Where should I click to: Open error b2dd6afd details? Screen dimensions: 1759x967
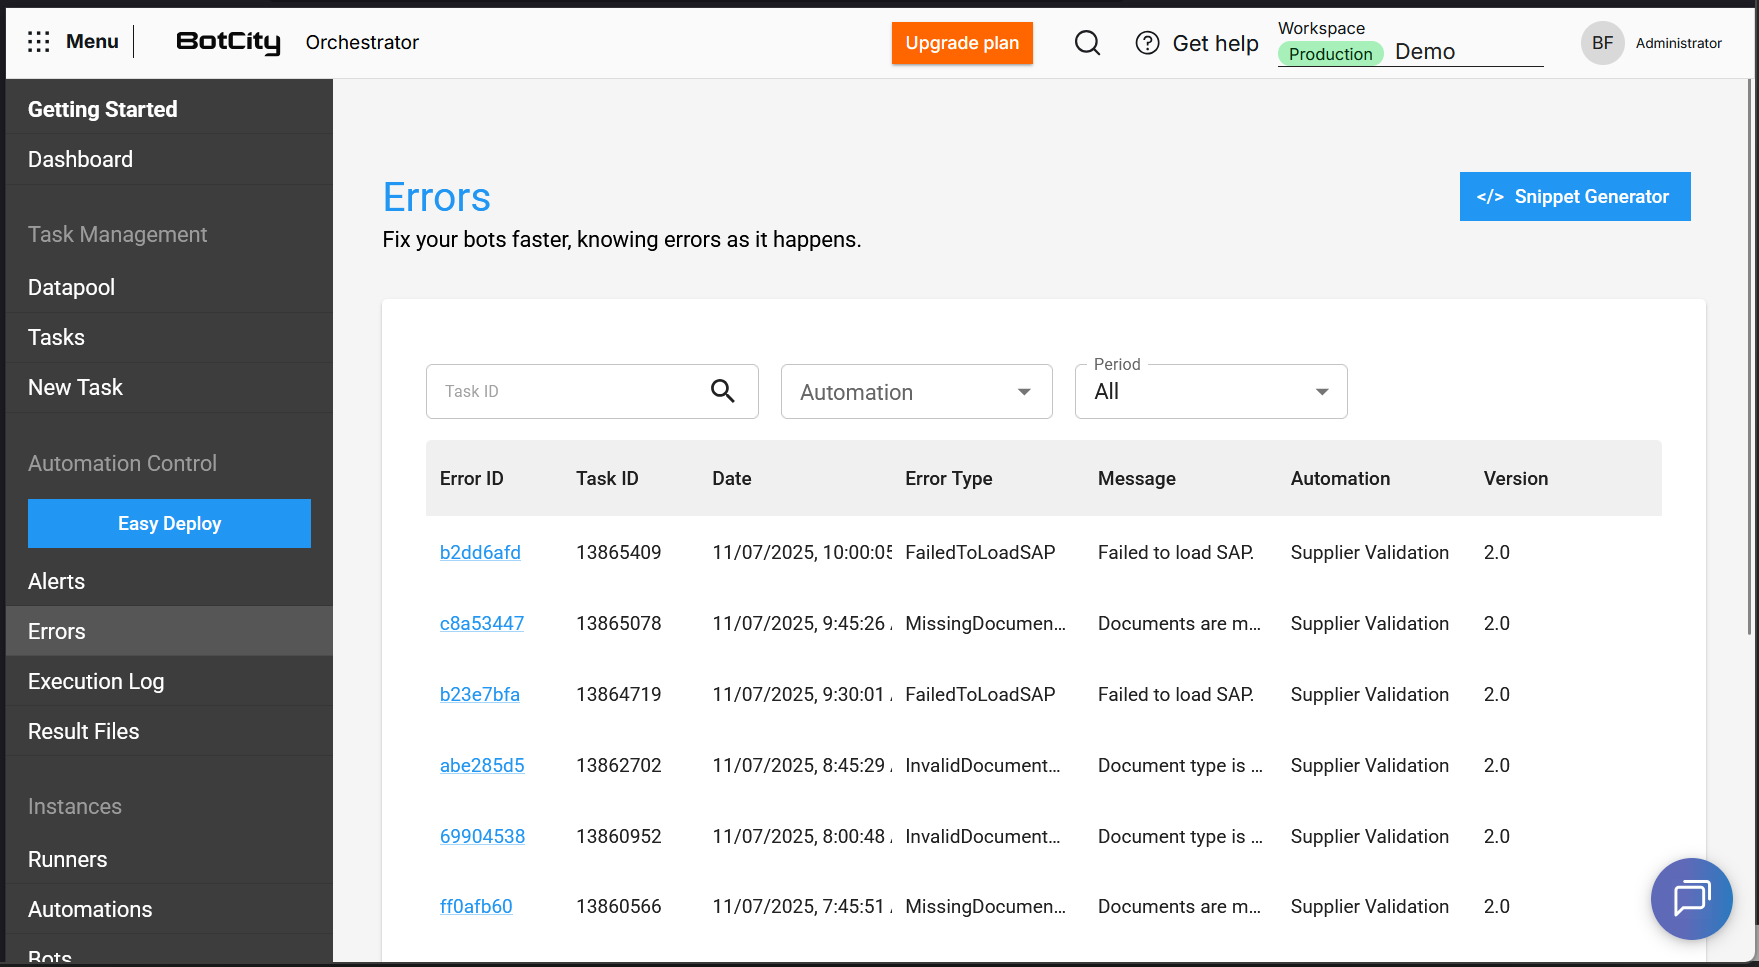point(480,552)
